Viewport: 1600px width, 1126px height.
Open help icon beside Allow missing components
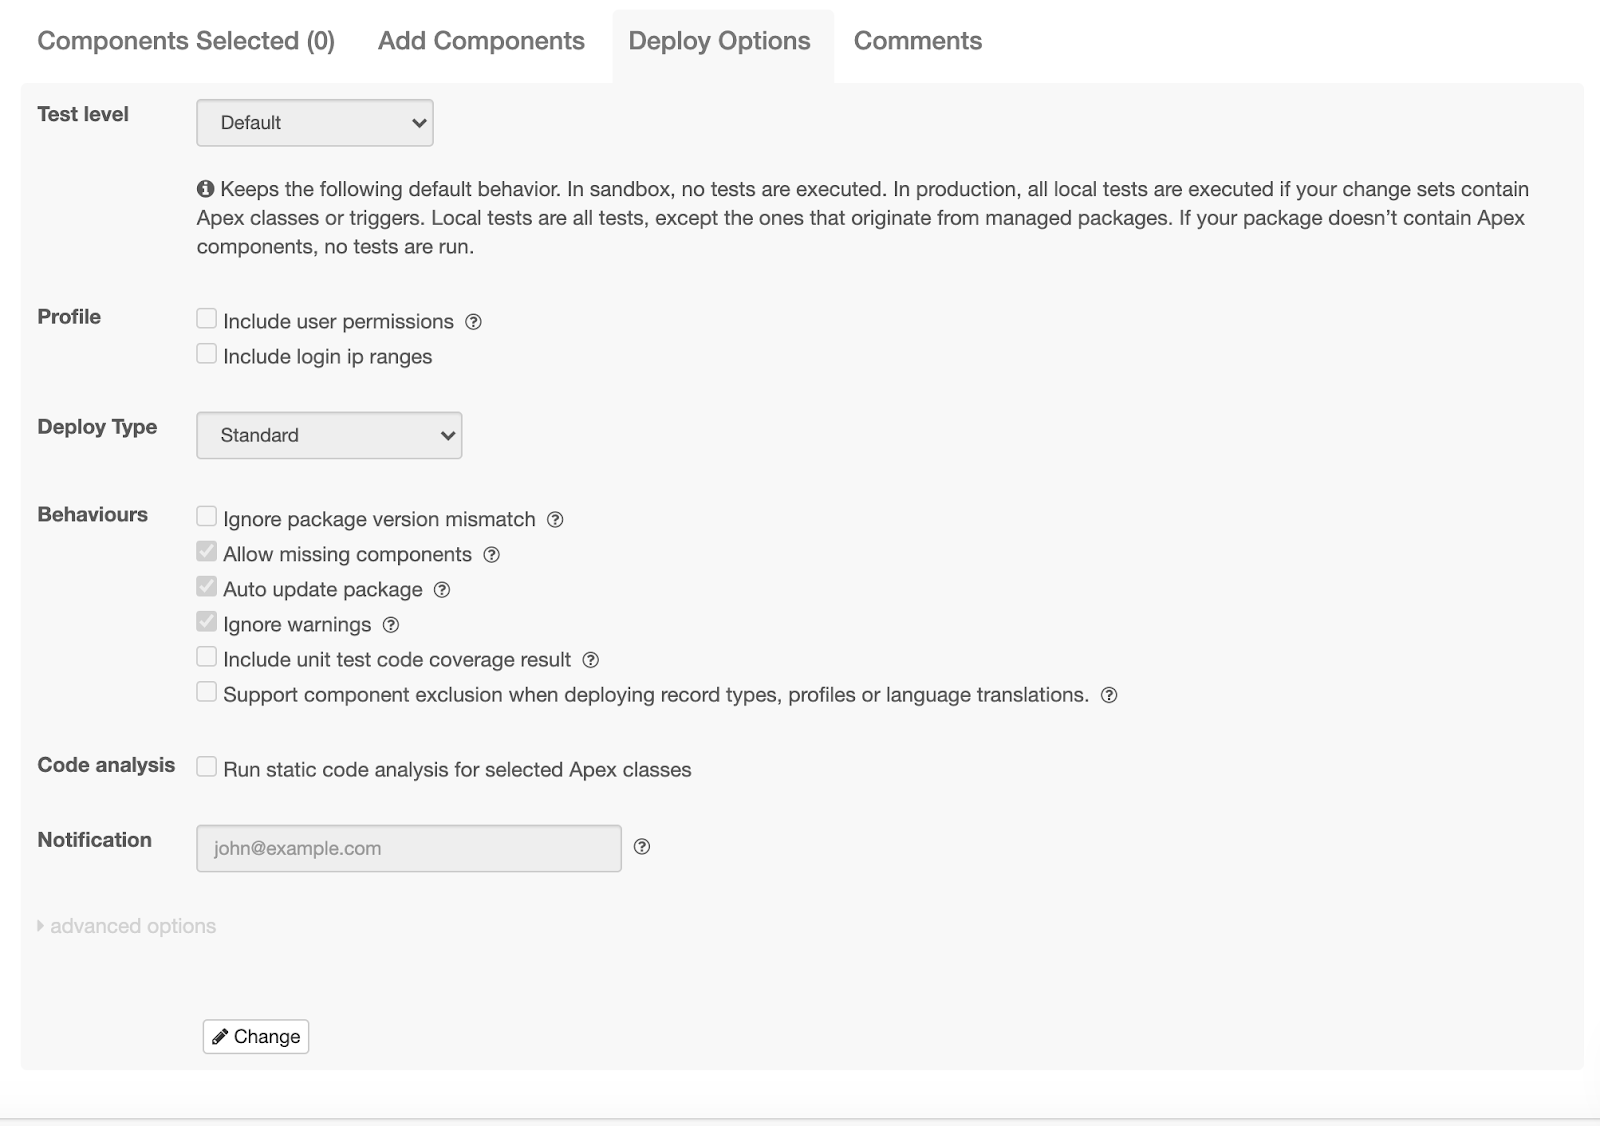(491, 555)
